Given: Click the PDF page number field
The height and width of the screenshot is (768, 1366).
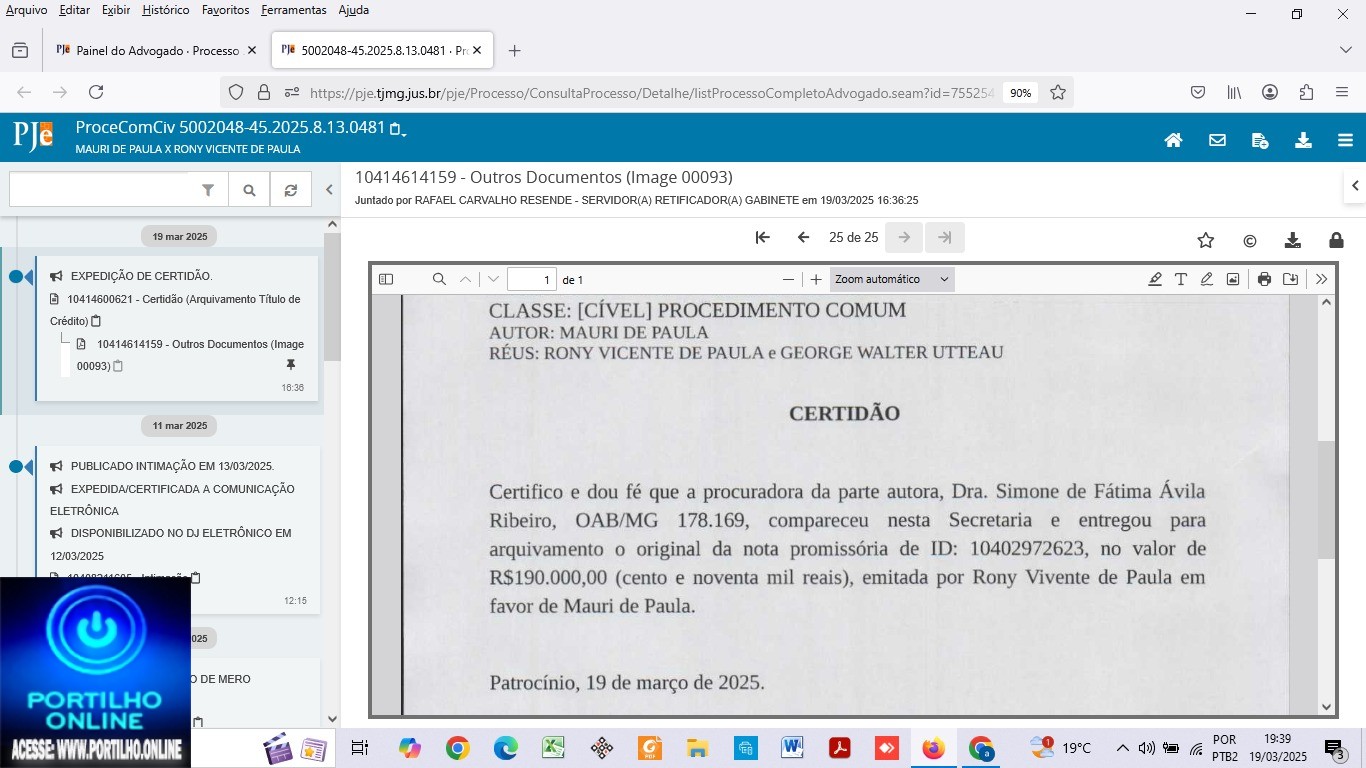Looking at the screenshot, I should pos(531,280).
